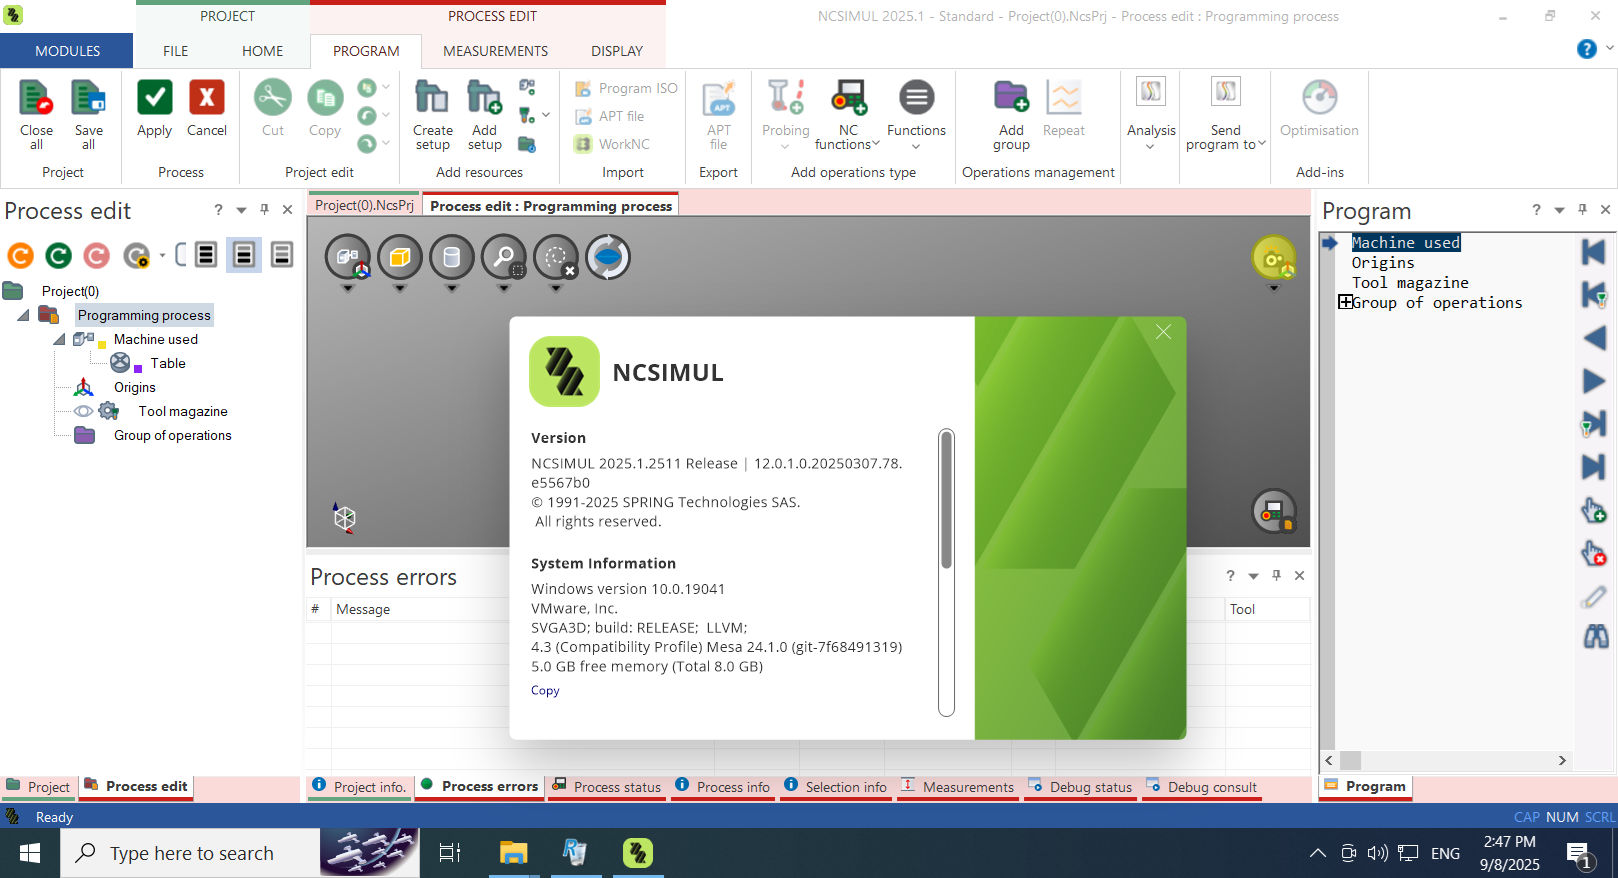Switch to the MEASUREMENTS ribbon tab
Image resolution: width=1618 pixels, height=878 pixels.
coord(495,51)
